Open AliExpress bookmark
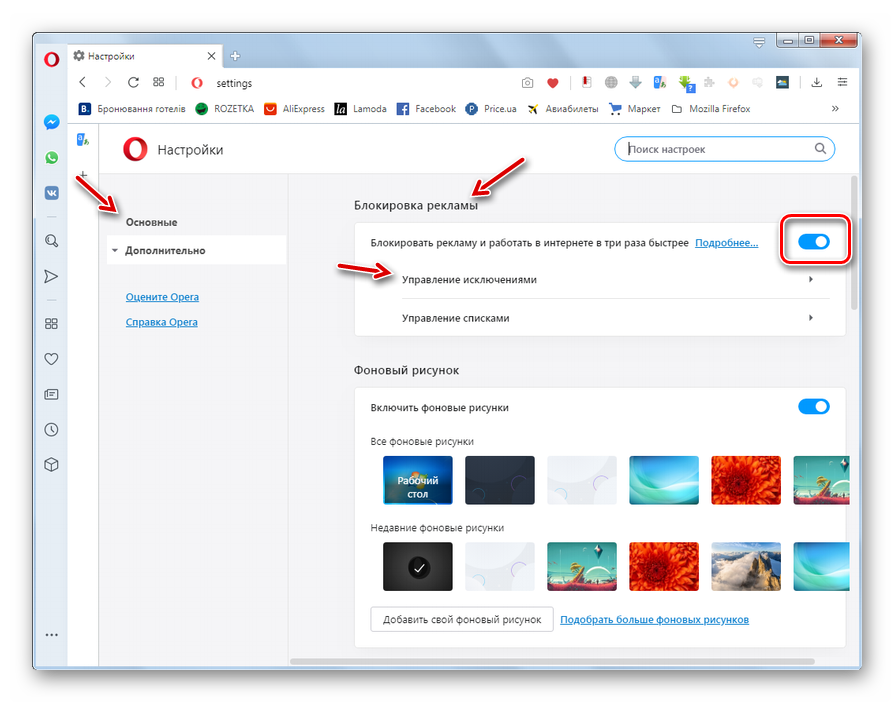The width and height of the screenshot is (895, 703). point(294,108)
